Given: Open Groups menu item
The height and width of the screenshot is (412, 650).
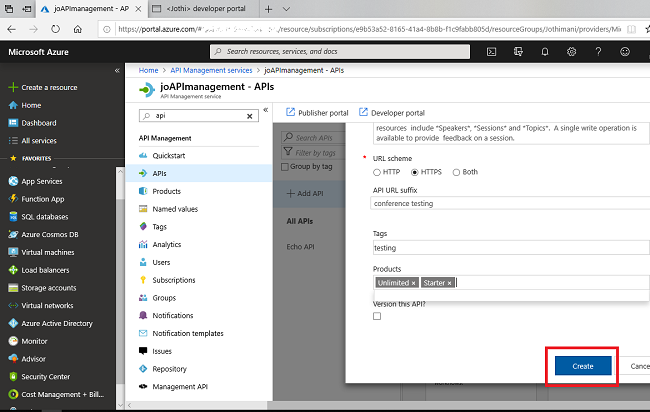Looking at the screenshot, I should point(199,298).
